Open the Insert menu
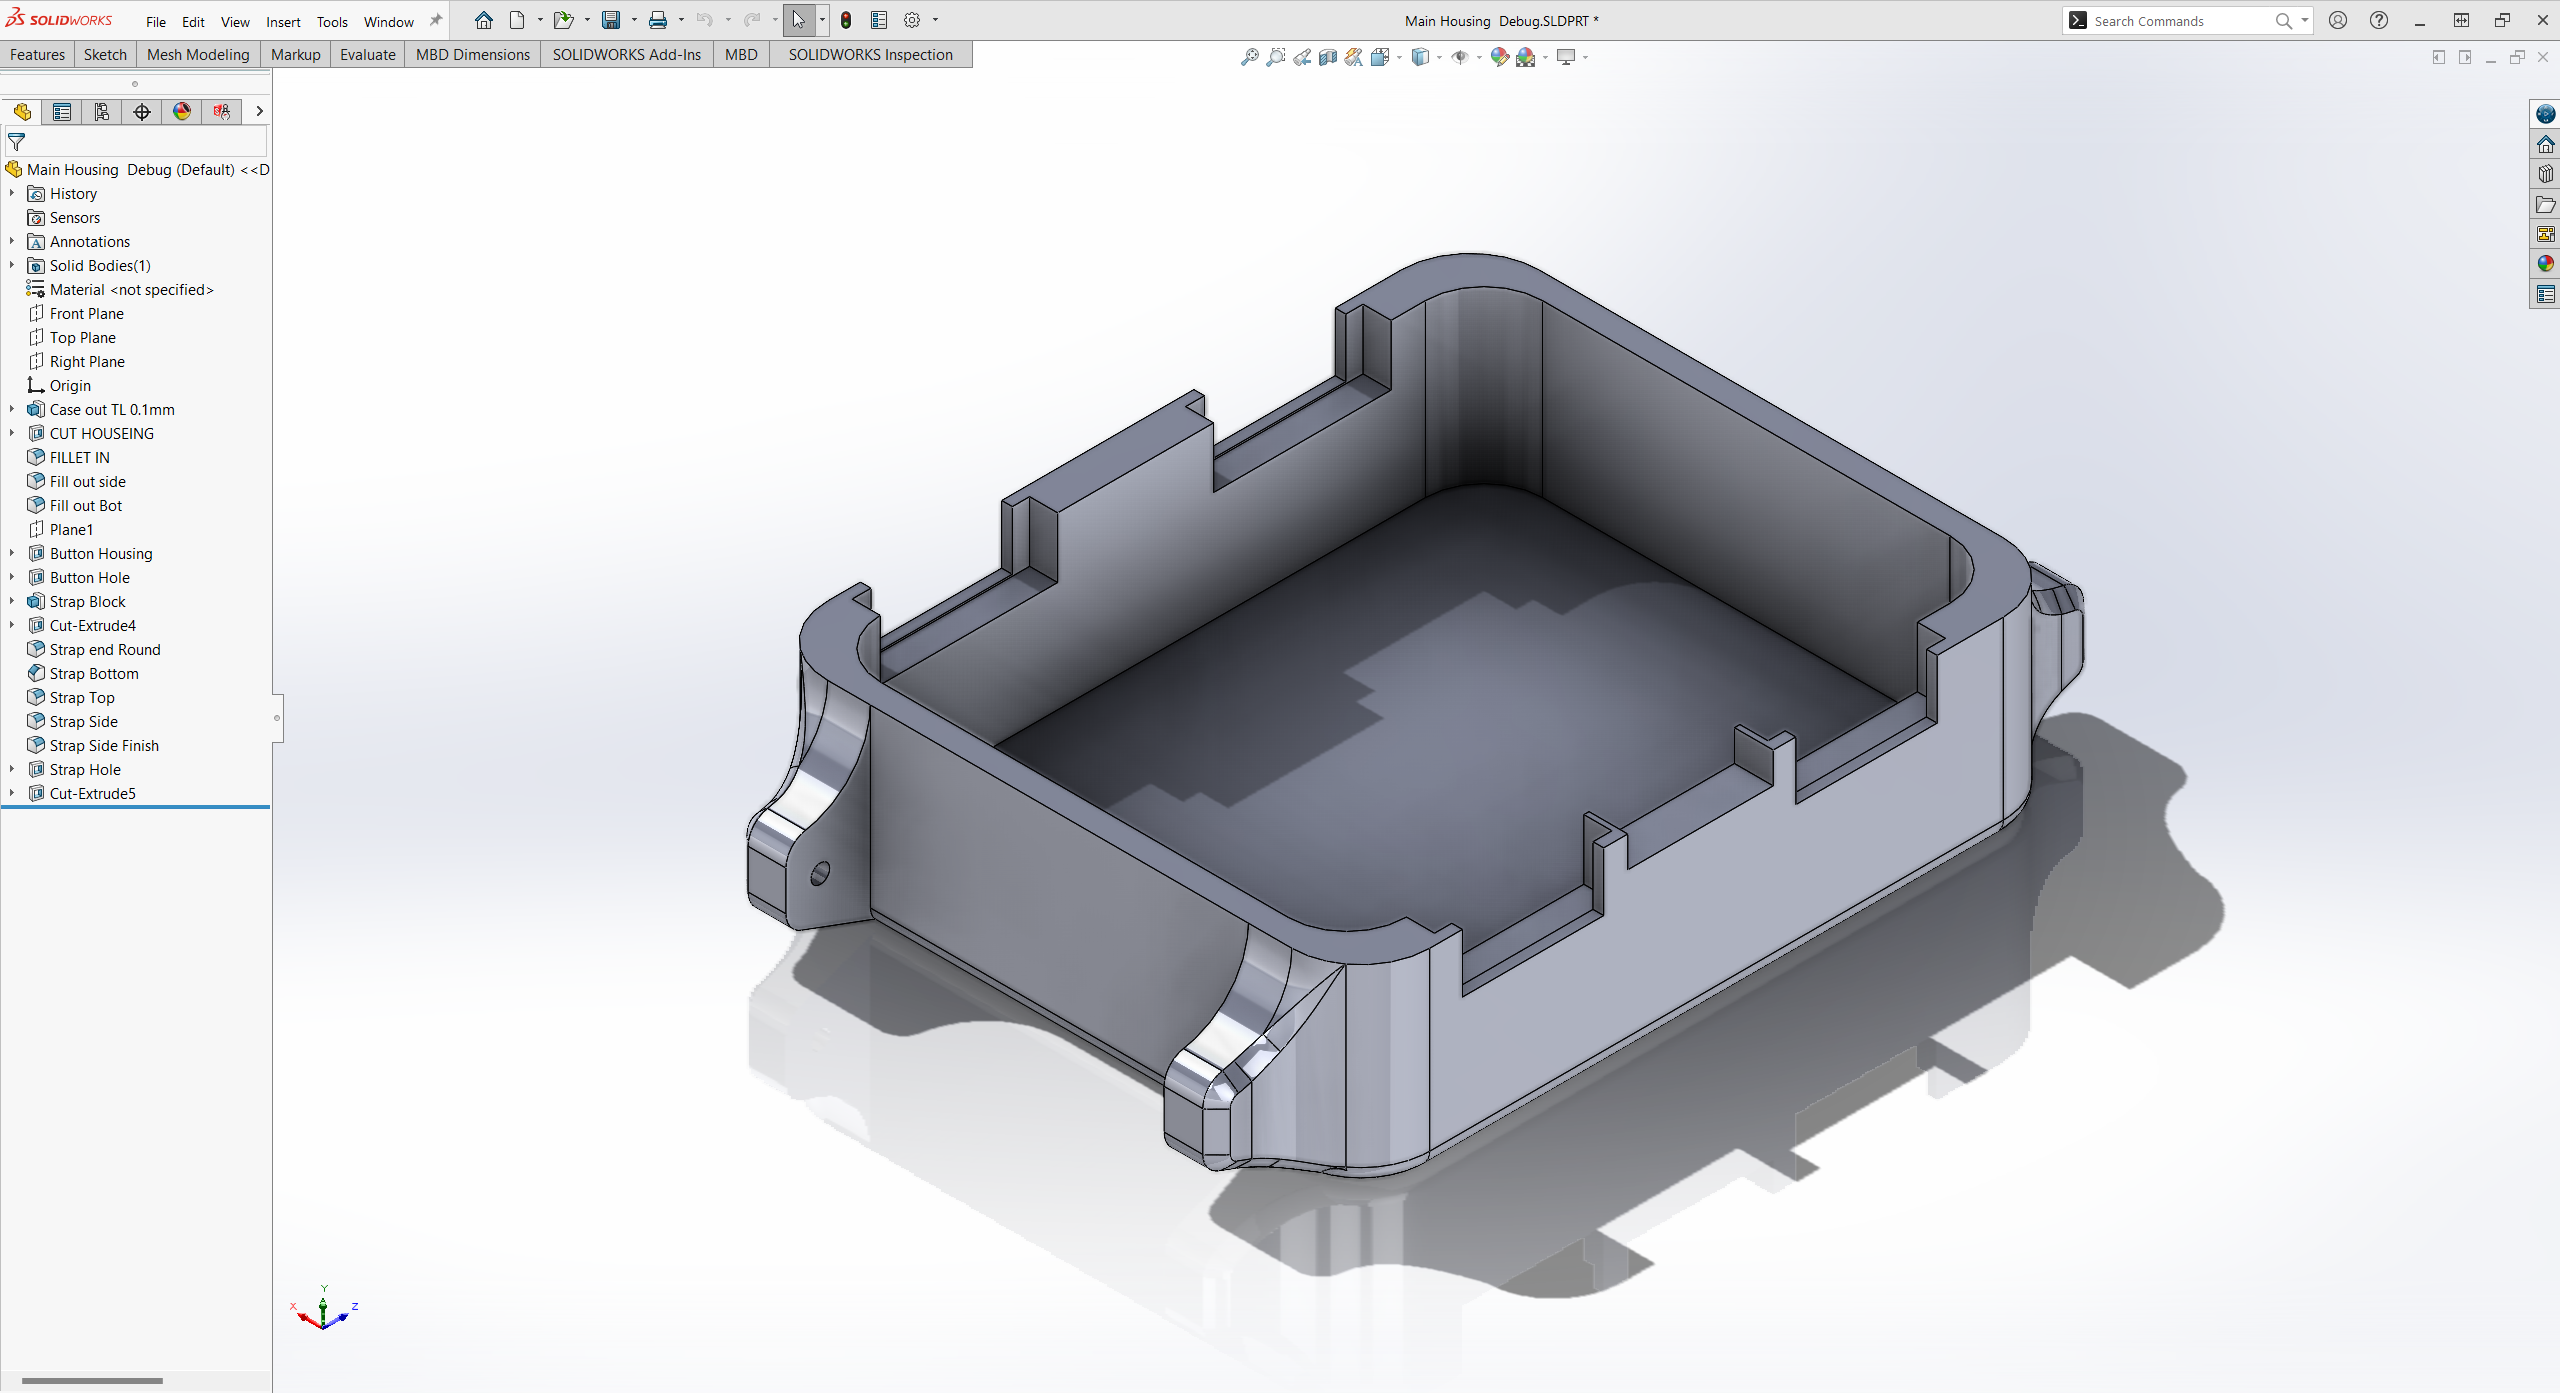 [279, 21]
